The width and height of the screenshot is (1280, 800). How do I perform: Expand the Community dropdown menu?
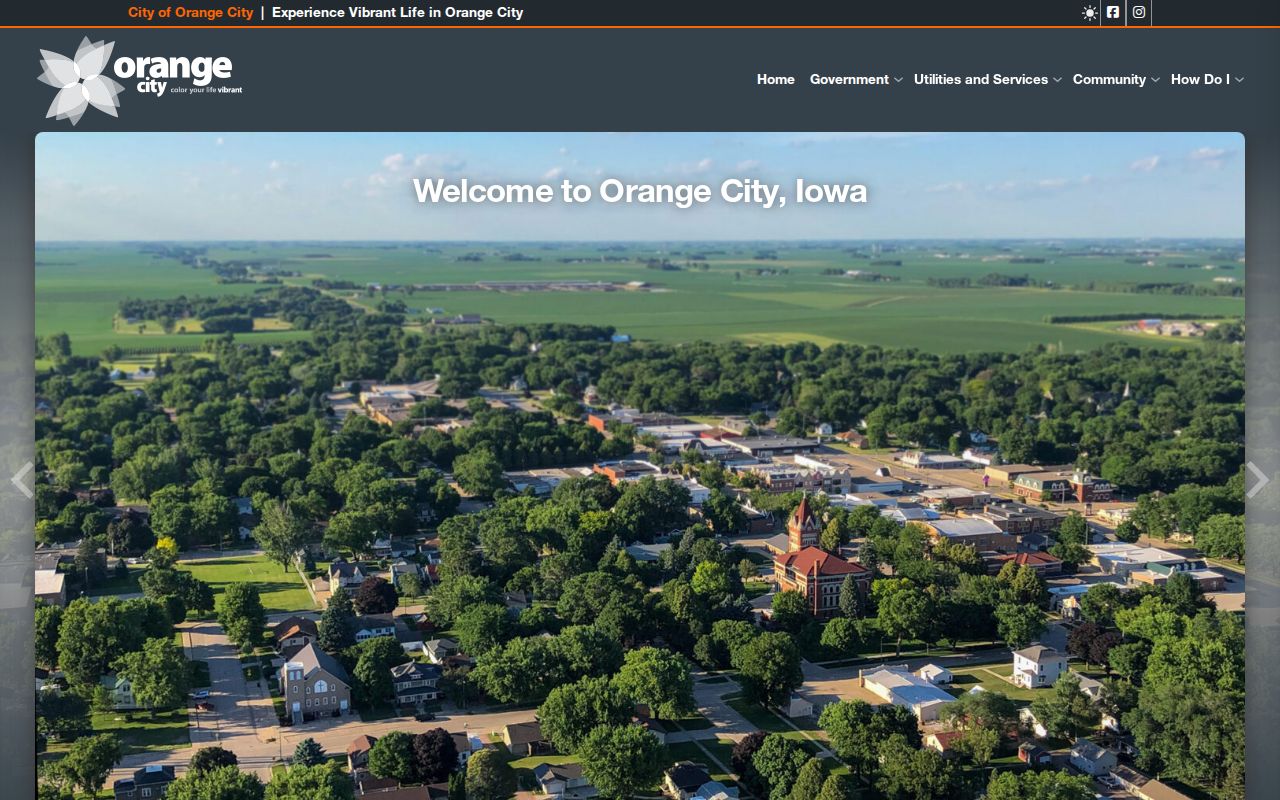(x=1116, y=80)
